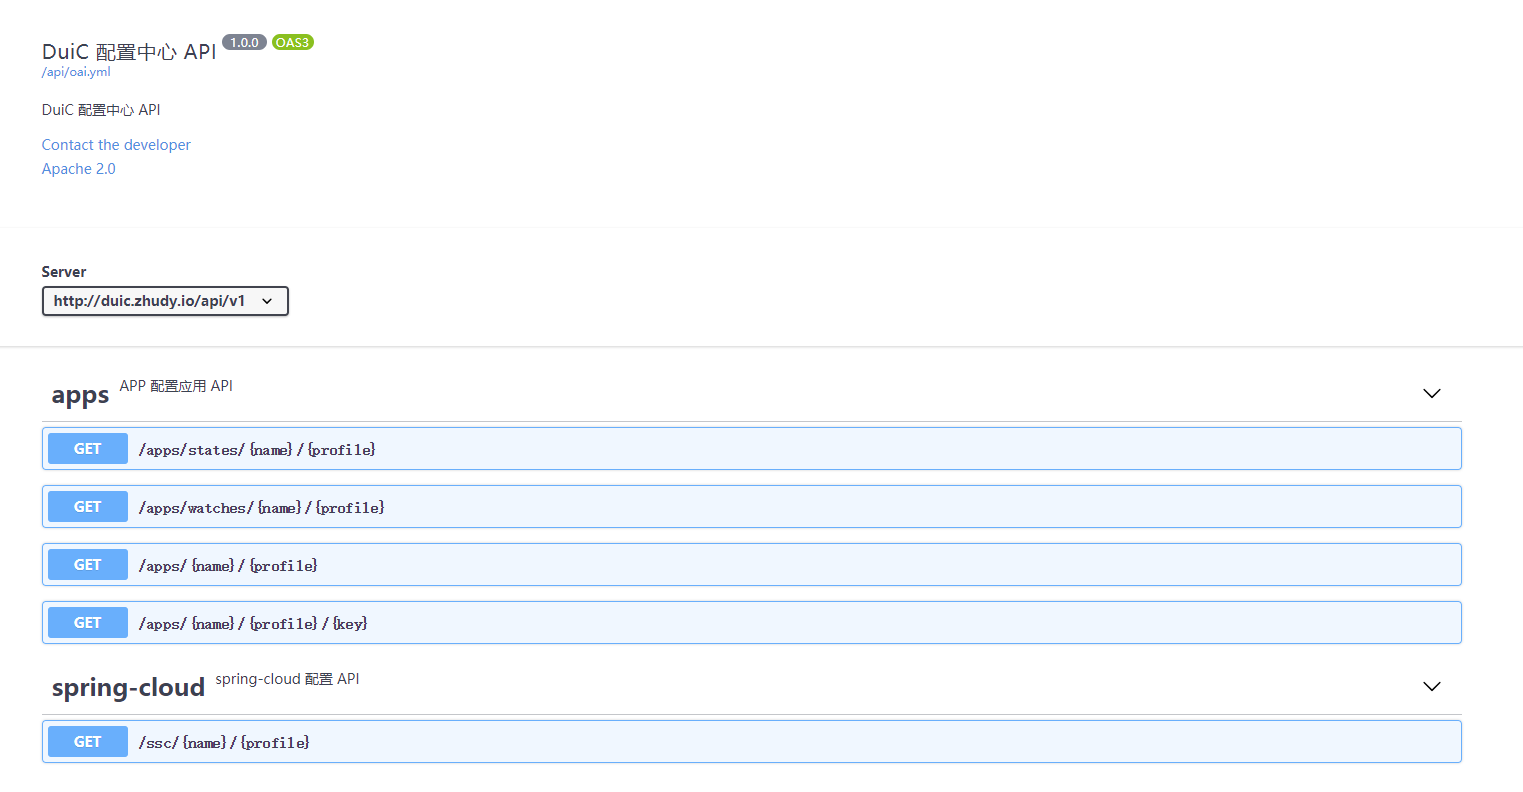Screen dimensions: 1523x792
Task: Click the OAS3 badge
Action: pos(292,42)
